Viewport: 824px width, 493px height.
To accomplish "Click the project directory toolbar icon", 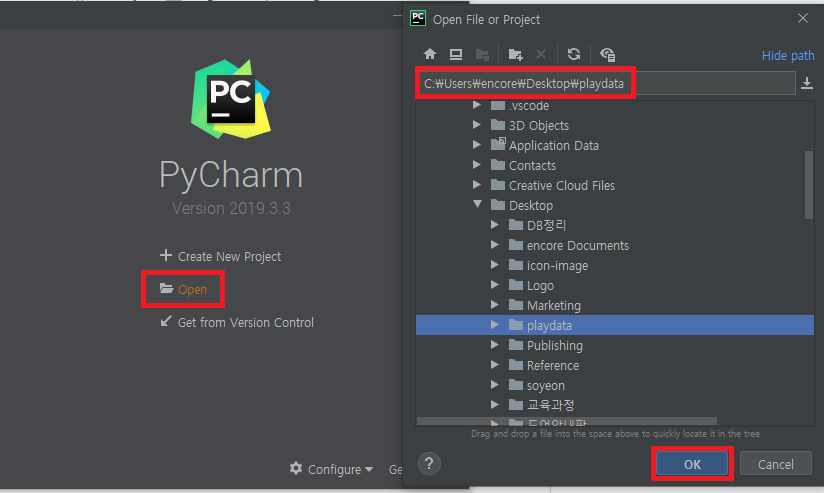I will point(482,55).
